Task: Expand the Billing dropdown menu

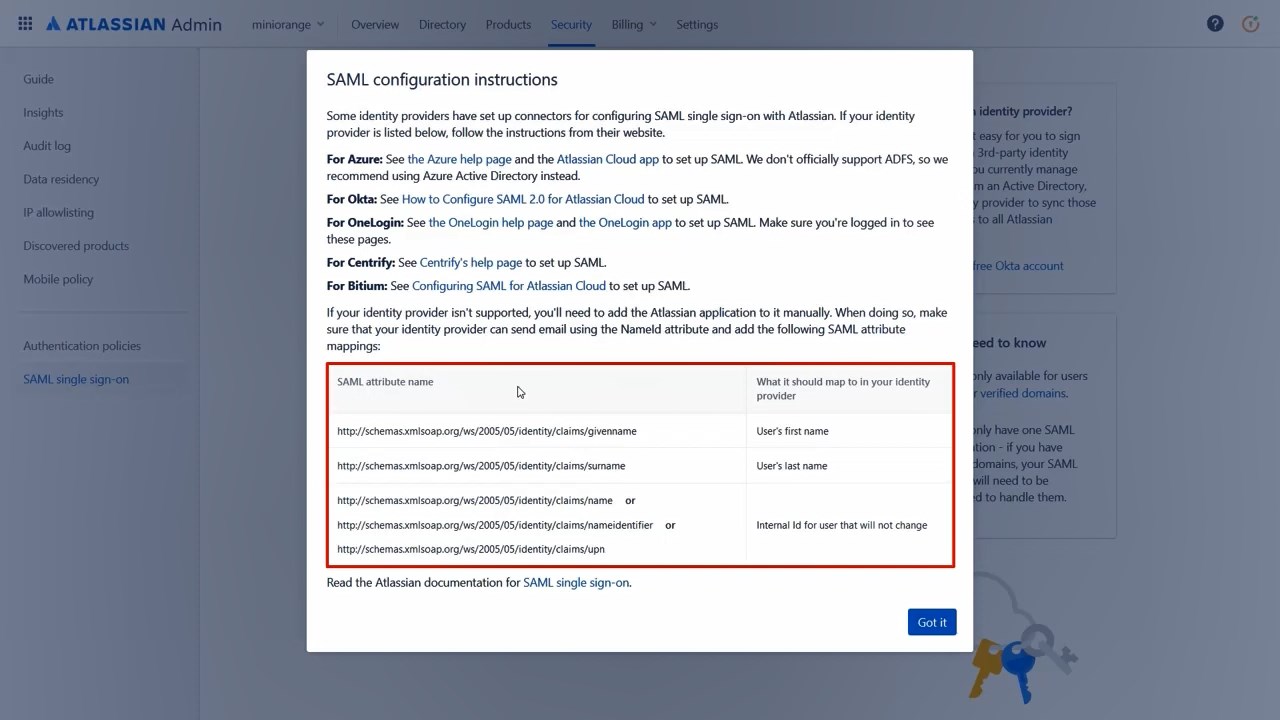Action: point(634,24)
